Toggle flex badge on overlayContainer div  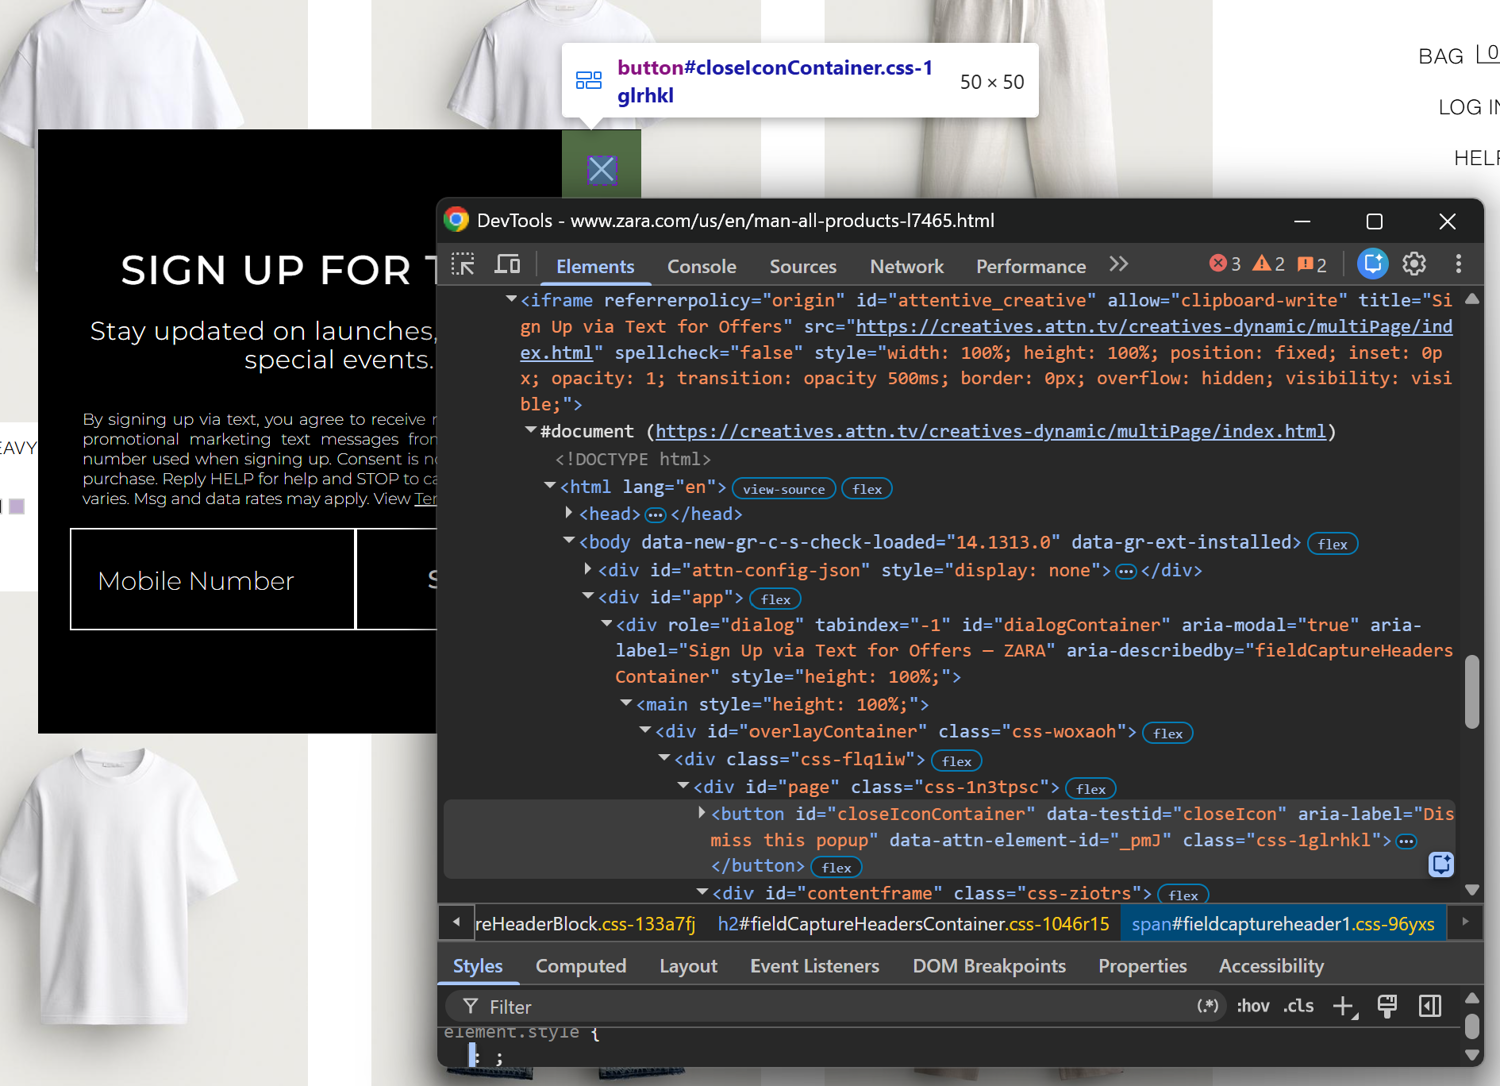[1167, 733]
